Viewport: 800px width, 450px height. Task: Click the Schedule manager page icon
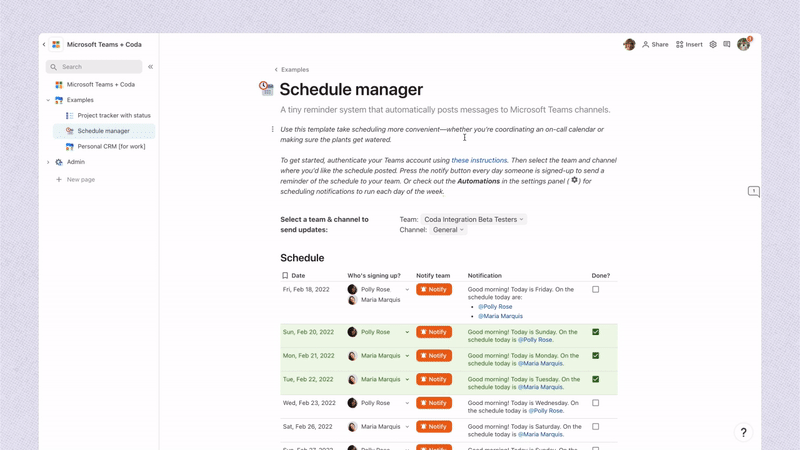[266, 88]
